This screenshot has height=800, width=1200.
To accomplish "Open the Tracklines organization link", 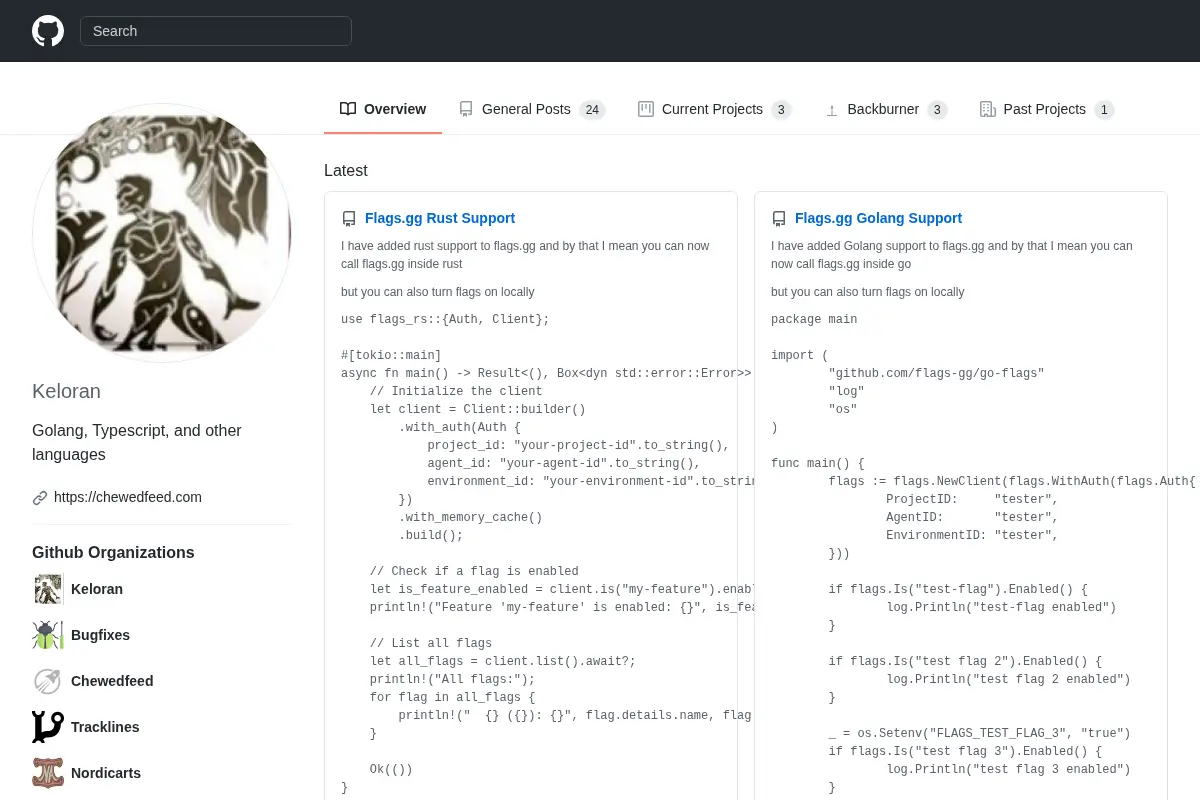I will pos(105,727).
